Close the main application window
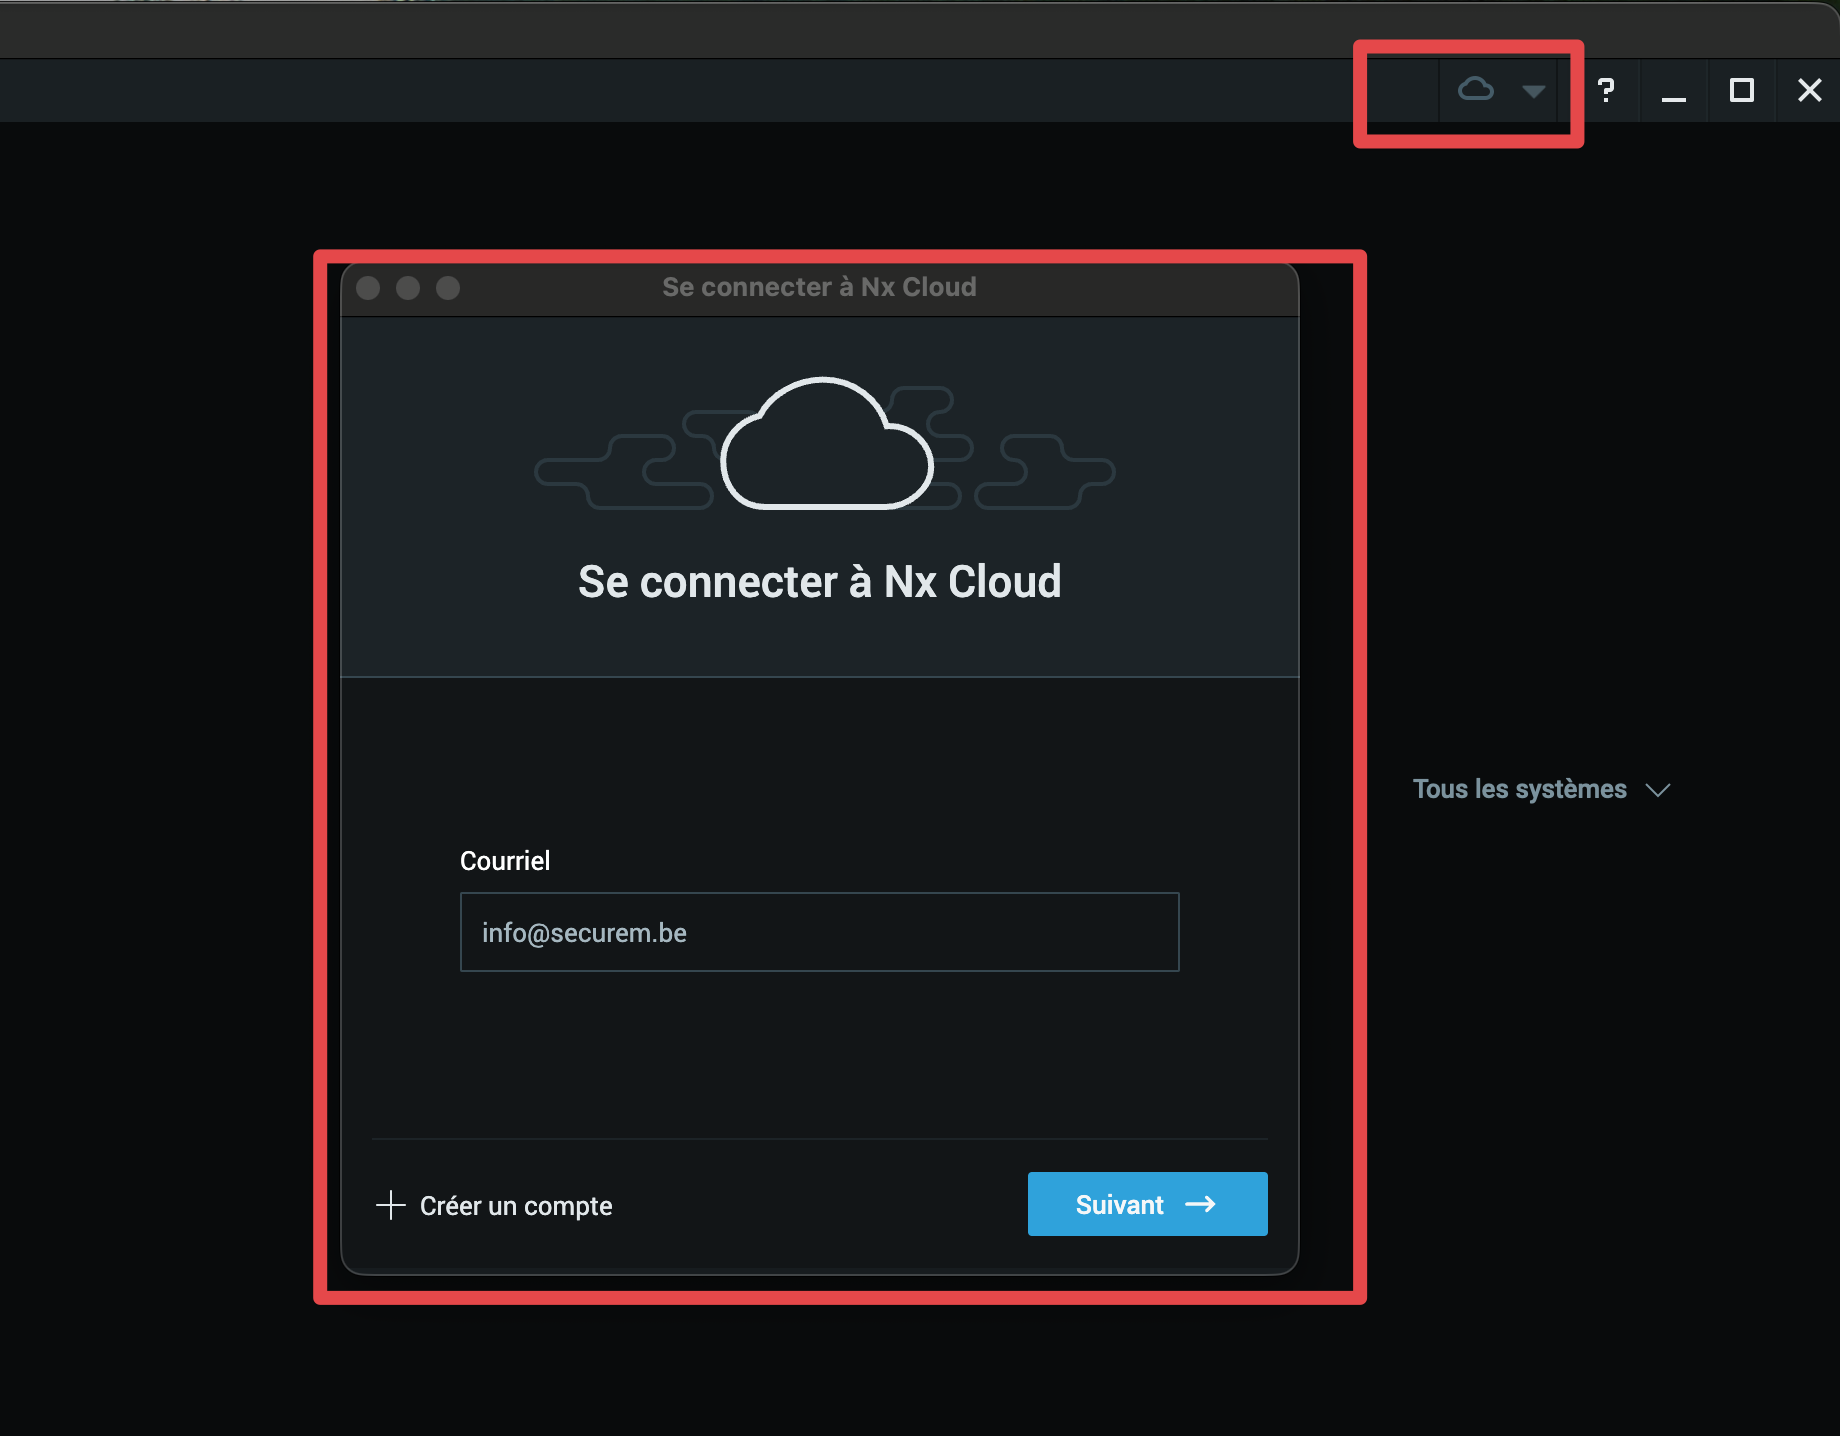 pos(1809,90)
